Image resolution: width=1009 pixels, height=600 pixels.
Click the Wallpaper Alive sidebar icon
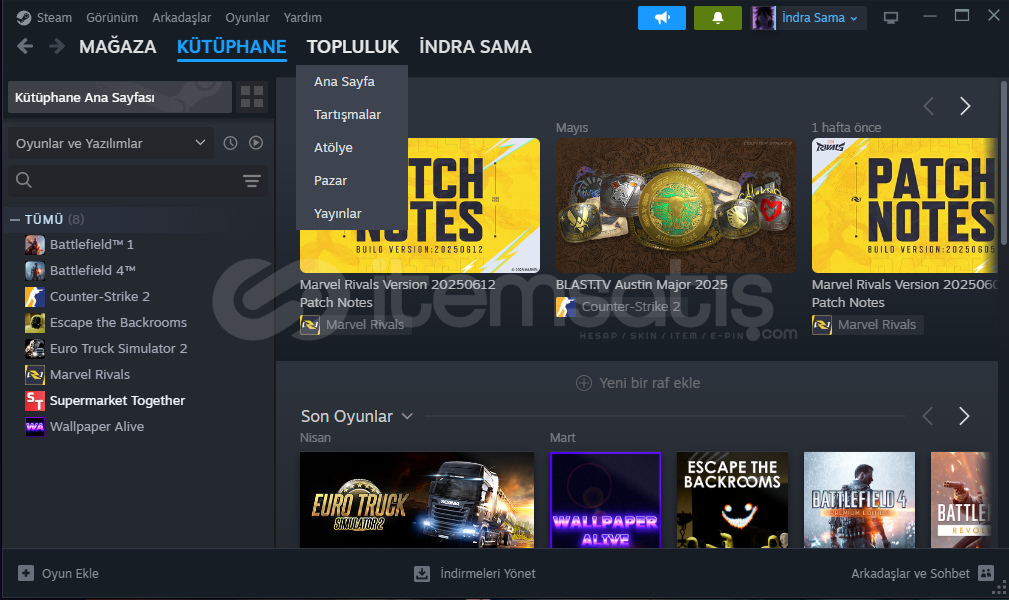pyautogui.click(x=35, y=427)
